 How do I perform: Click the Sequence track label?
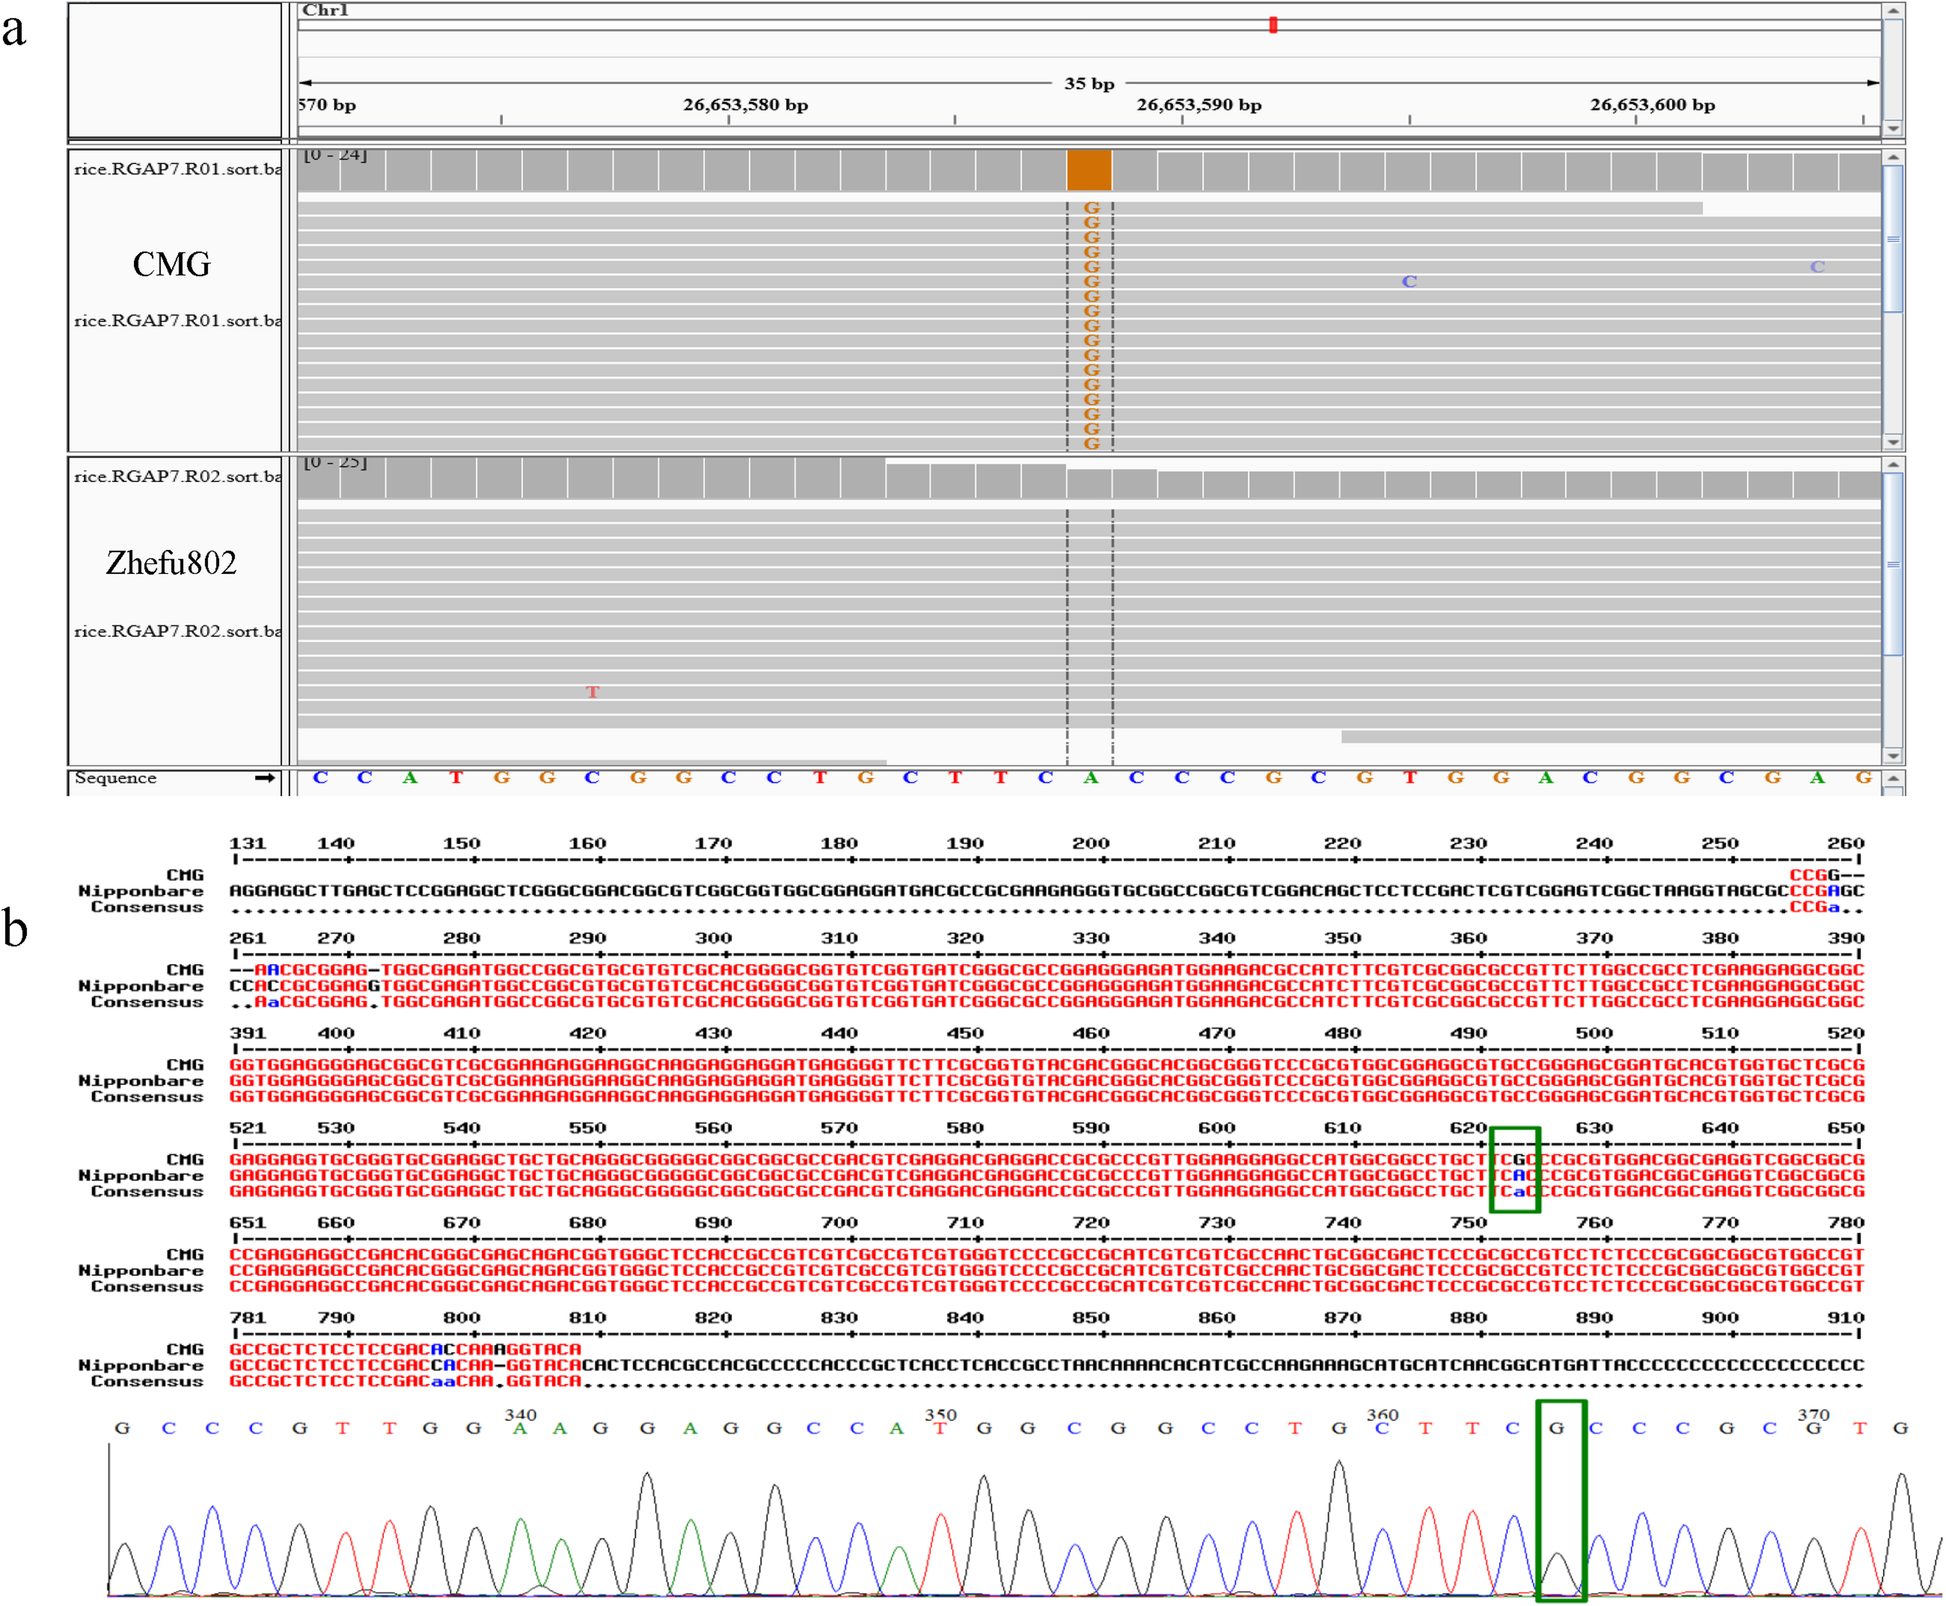[115, 778]
